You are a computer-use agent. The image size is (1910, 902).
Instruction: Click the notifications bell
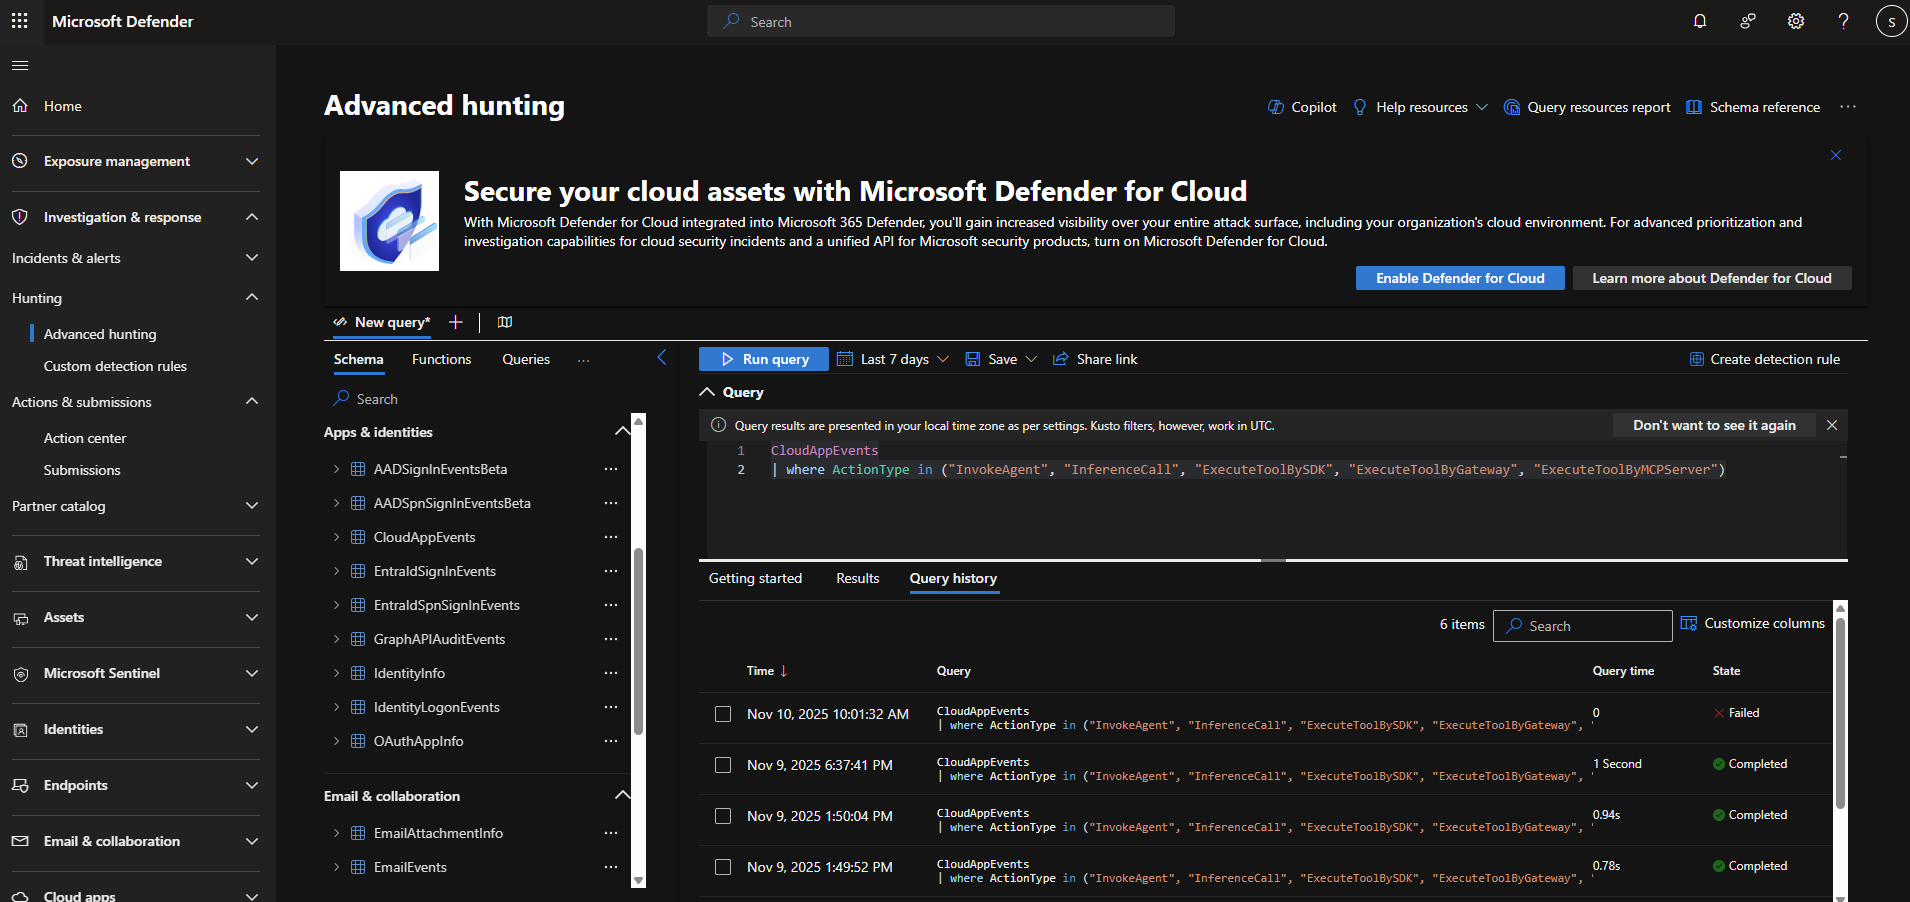point(1700,21)
